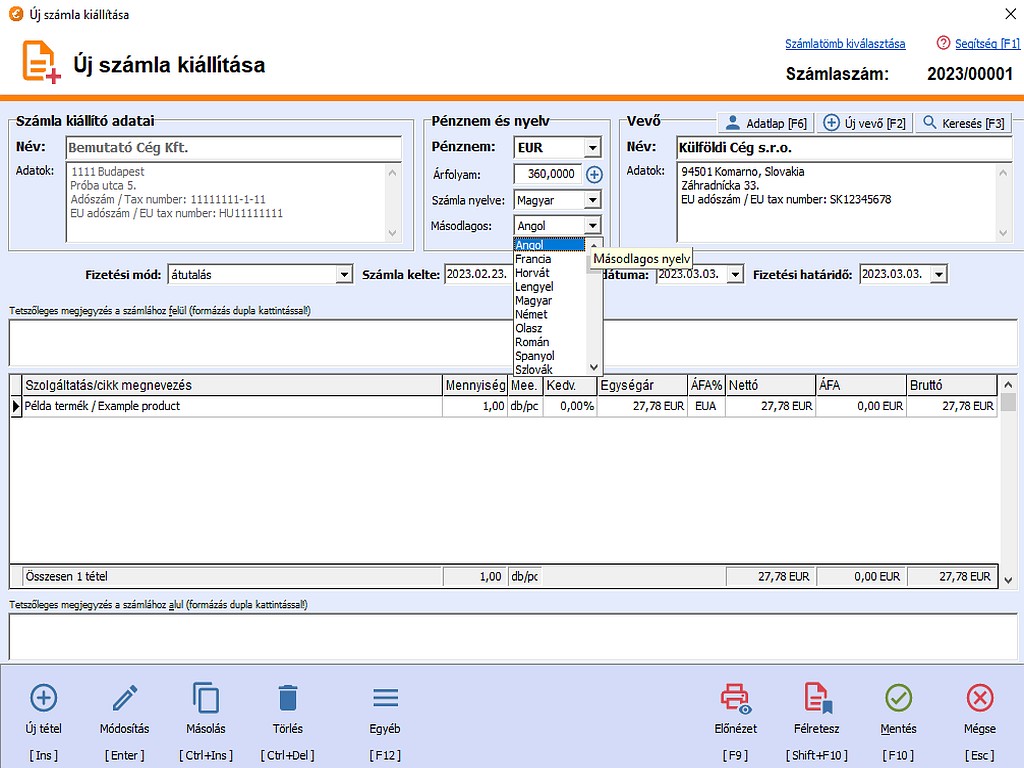This screenshot has height=768, width=1024.
Task: Click the Mégse cancel icon
Action: click(980, 698)
